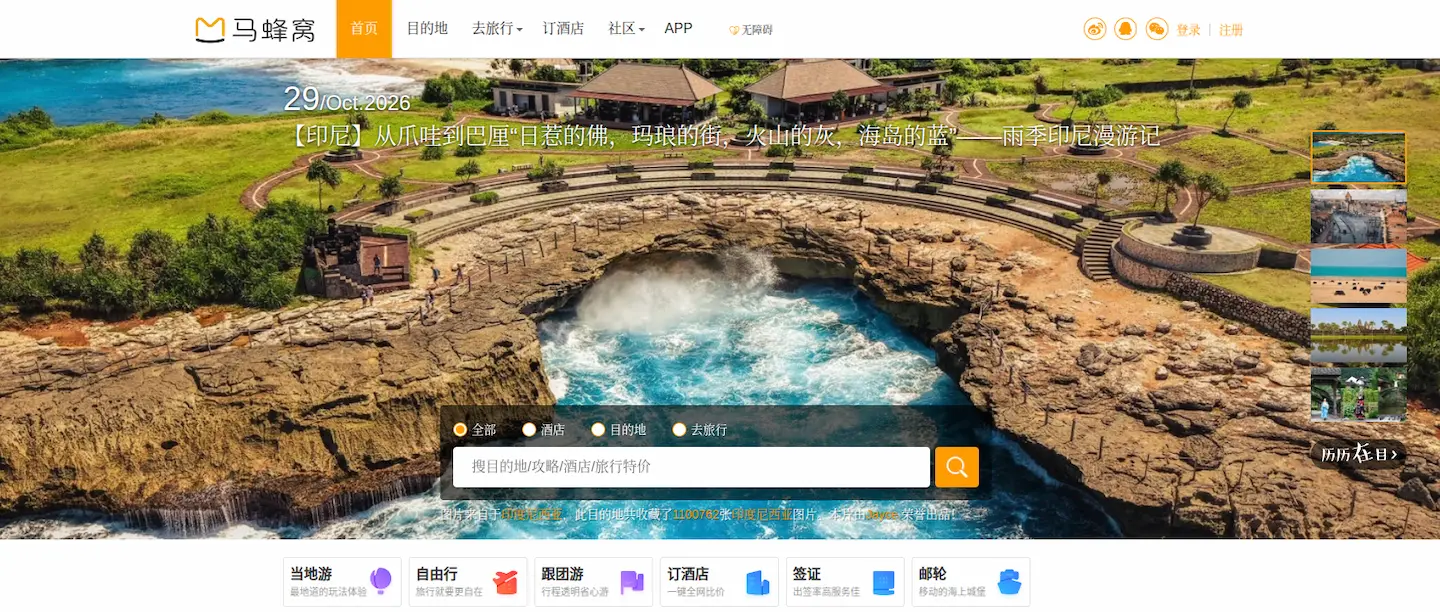The width and height of the screenshot is (1440, 612).
Task: Select the fifth garden thumbnail
Action: (x=1359, y=394)
